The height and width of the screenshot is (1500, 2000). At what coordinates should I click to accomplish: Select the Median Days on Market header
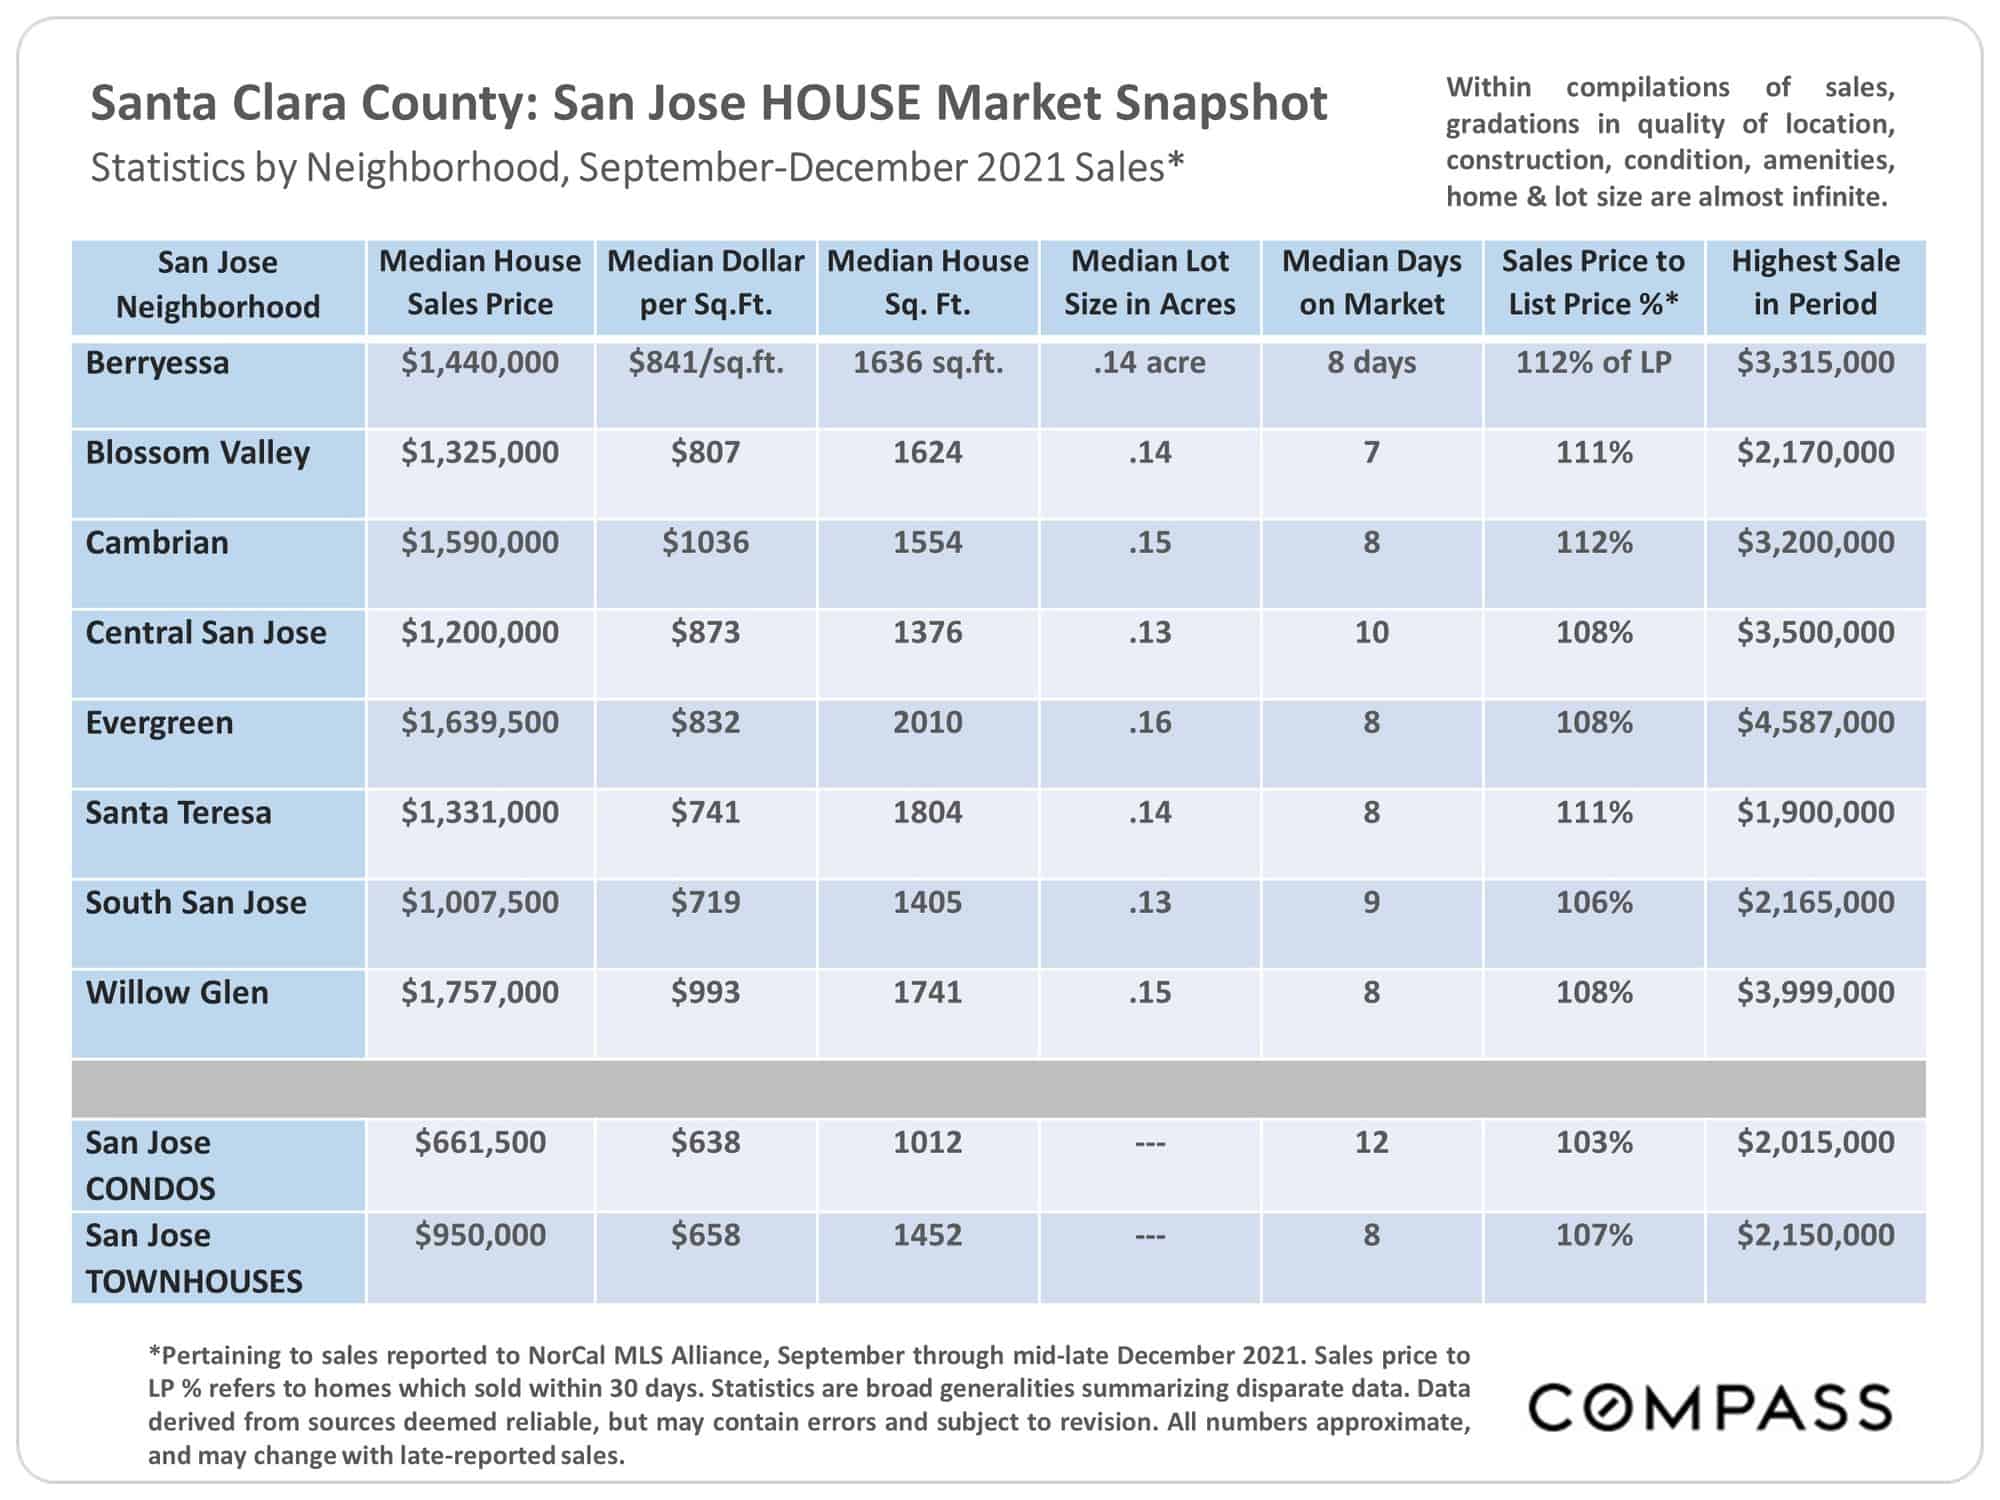pos(1372,287)
